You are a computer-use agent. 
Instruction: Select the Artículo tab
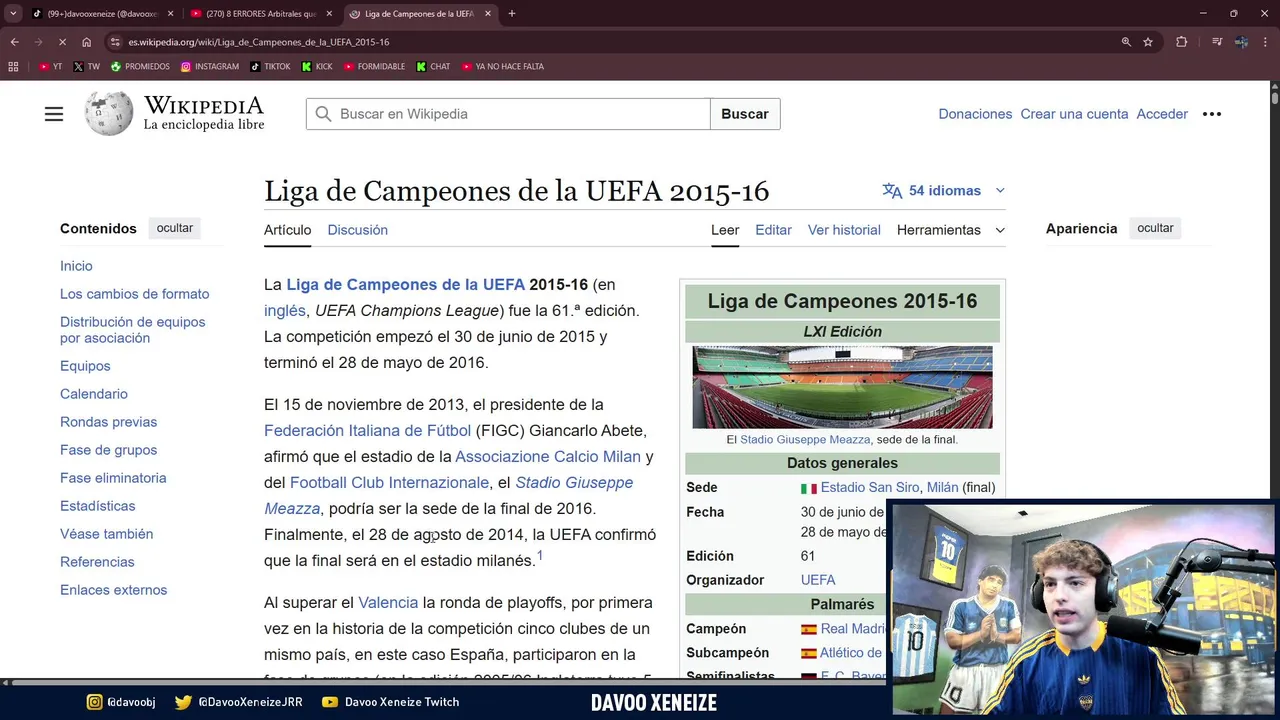coord(287,230)
